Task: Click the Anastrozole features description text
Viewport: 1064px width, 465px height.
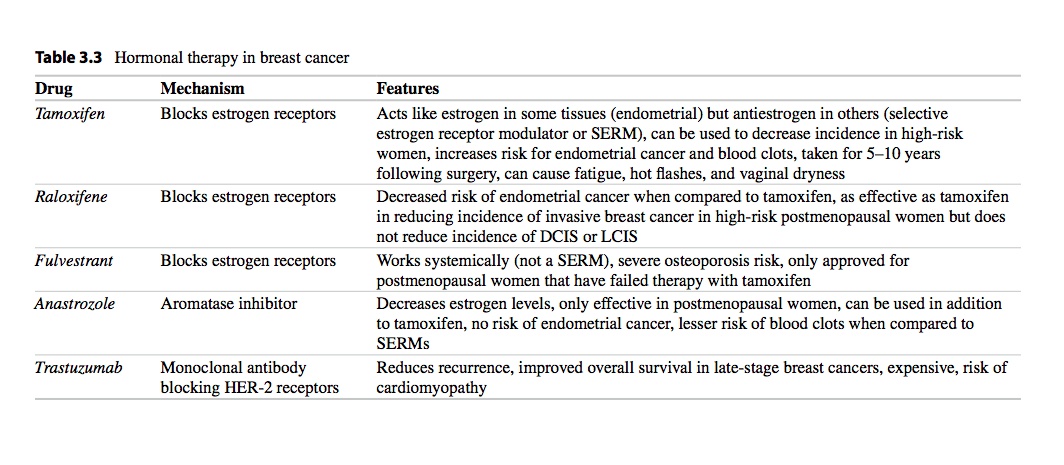Action: click(689, 322)
